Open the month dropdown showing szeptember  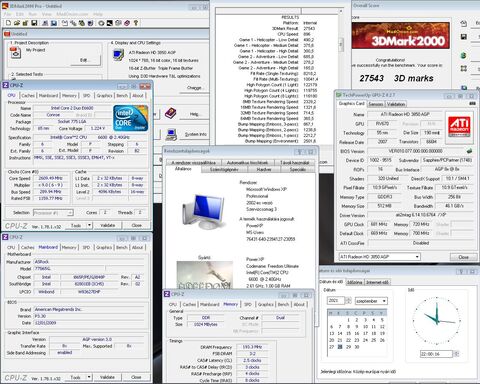tap(371, 301)
